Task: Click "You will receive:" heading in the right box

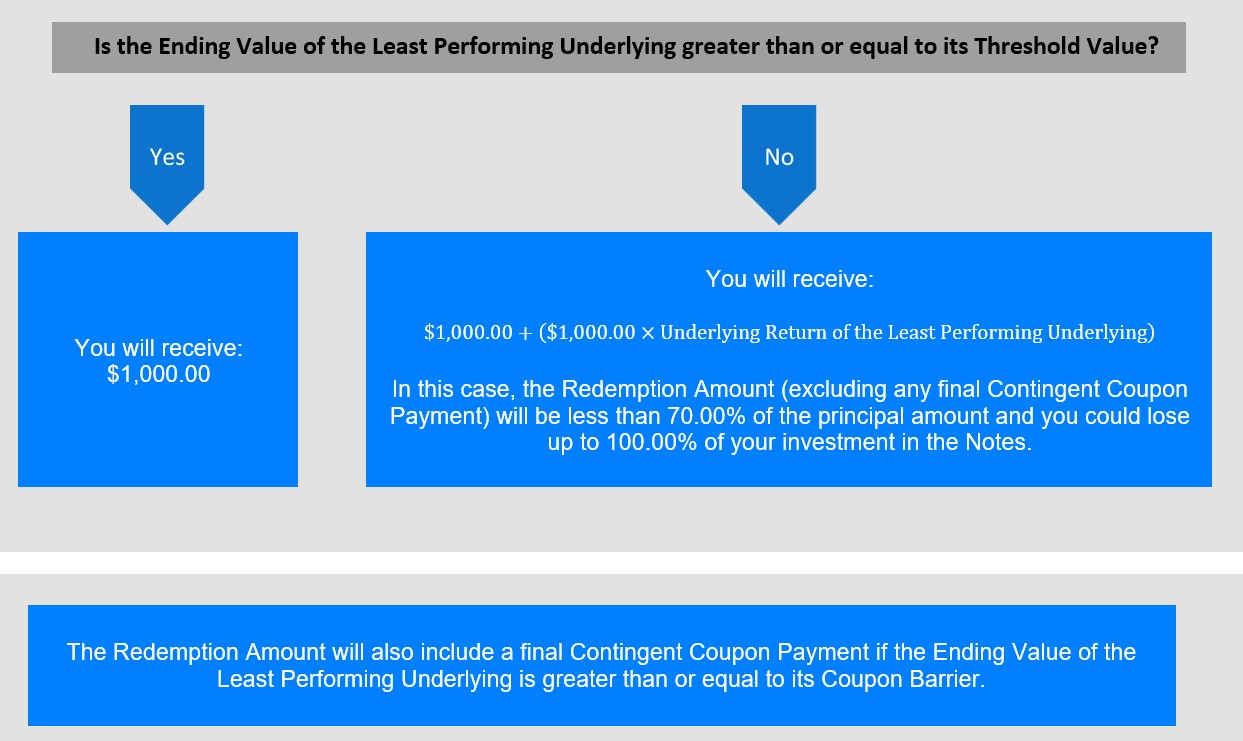Action: [x=789, y=279]
